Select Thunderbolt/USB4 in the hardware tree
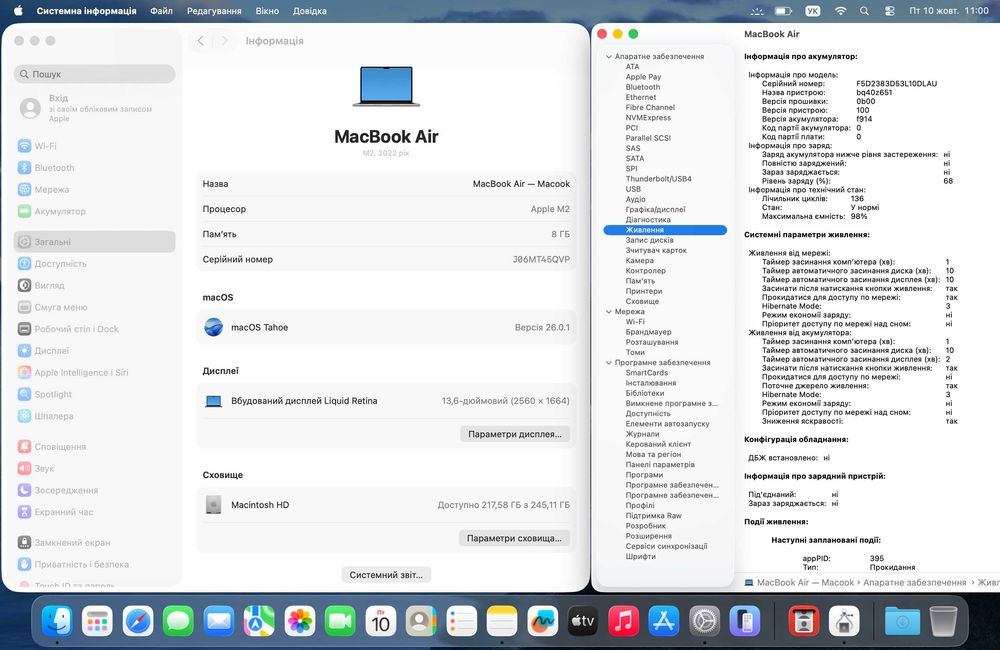The image size is (1000, 650). coord(658,179)
